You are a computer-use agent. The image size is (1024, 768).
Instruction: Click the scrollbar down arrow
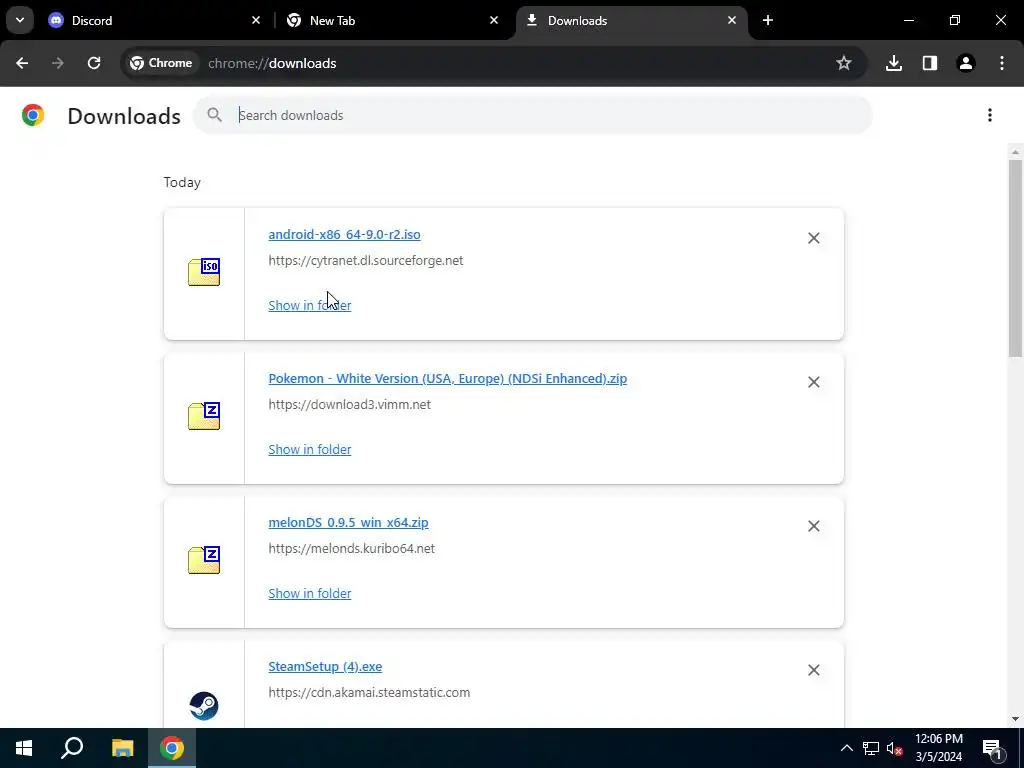(1015, 719)
